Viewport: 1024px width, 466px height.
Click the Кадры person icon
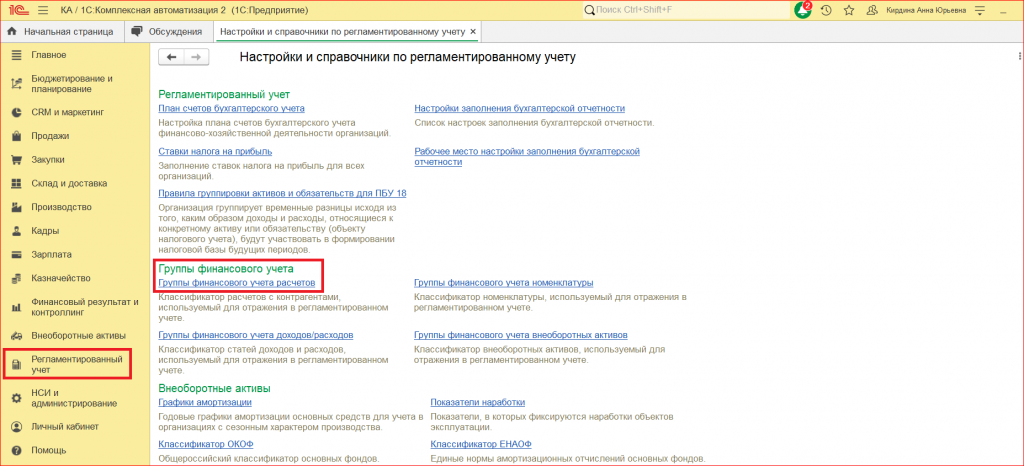(18, 231)
